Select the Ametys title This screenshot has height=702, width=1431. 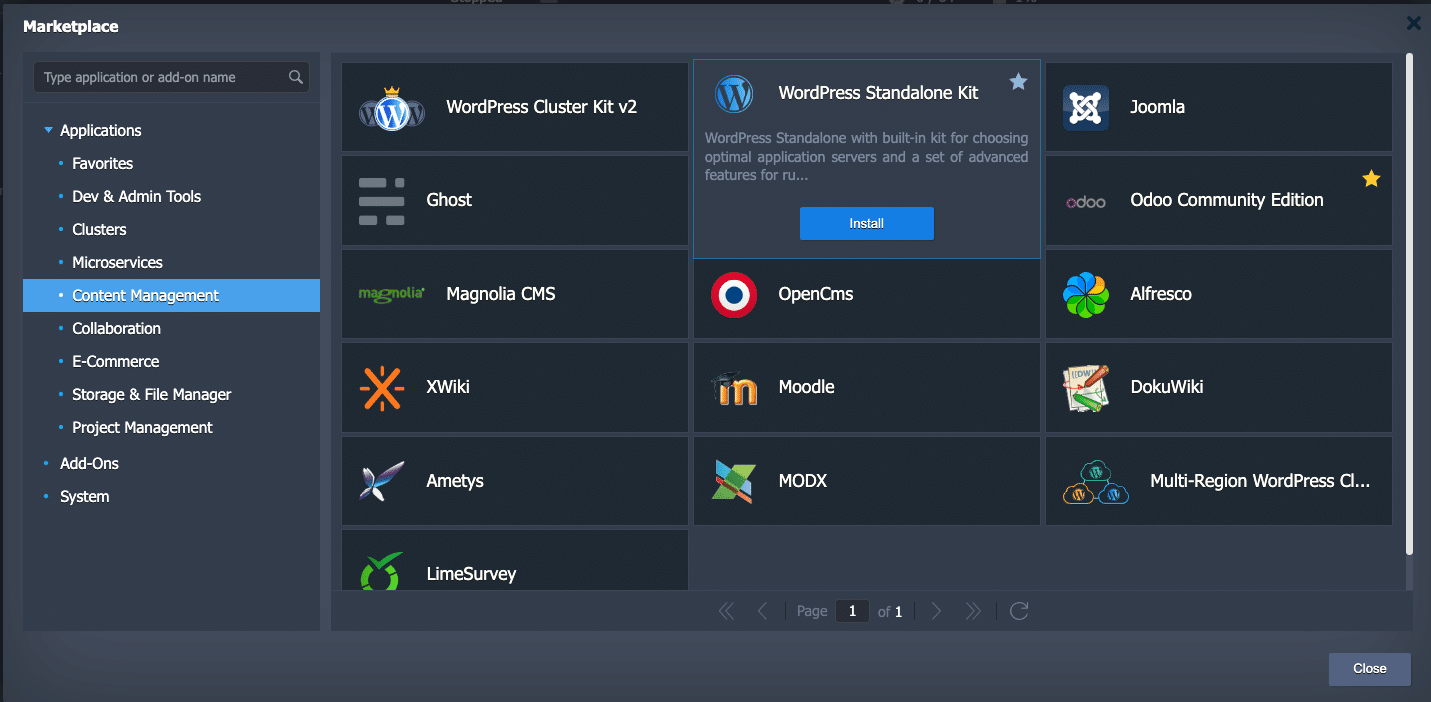click(x=454, y=481)
